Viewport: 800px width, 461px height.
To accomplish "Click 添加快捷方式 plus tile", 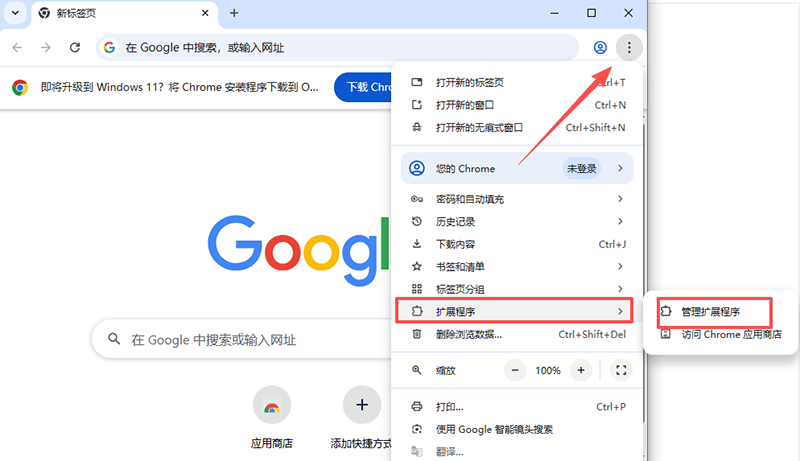I will pos(361,417).
